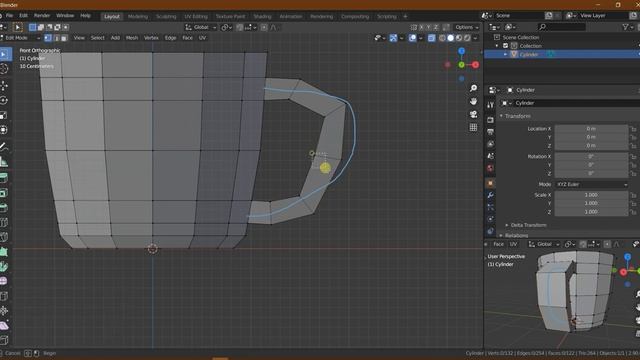Open the Options dropdown
Screen dimensions: 640x360
pyautogui.click(x=467, y=27)
